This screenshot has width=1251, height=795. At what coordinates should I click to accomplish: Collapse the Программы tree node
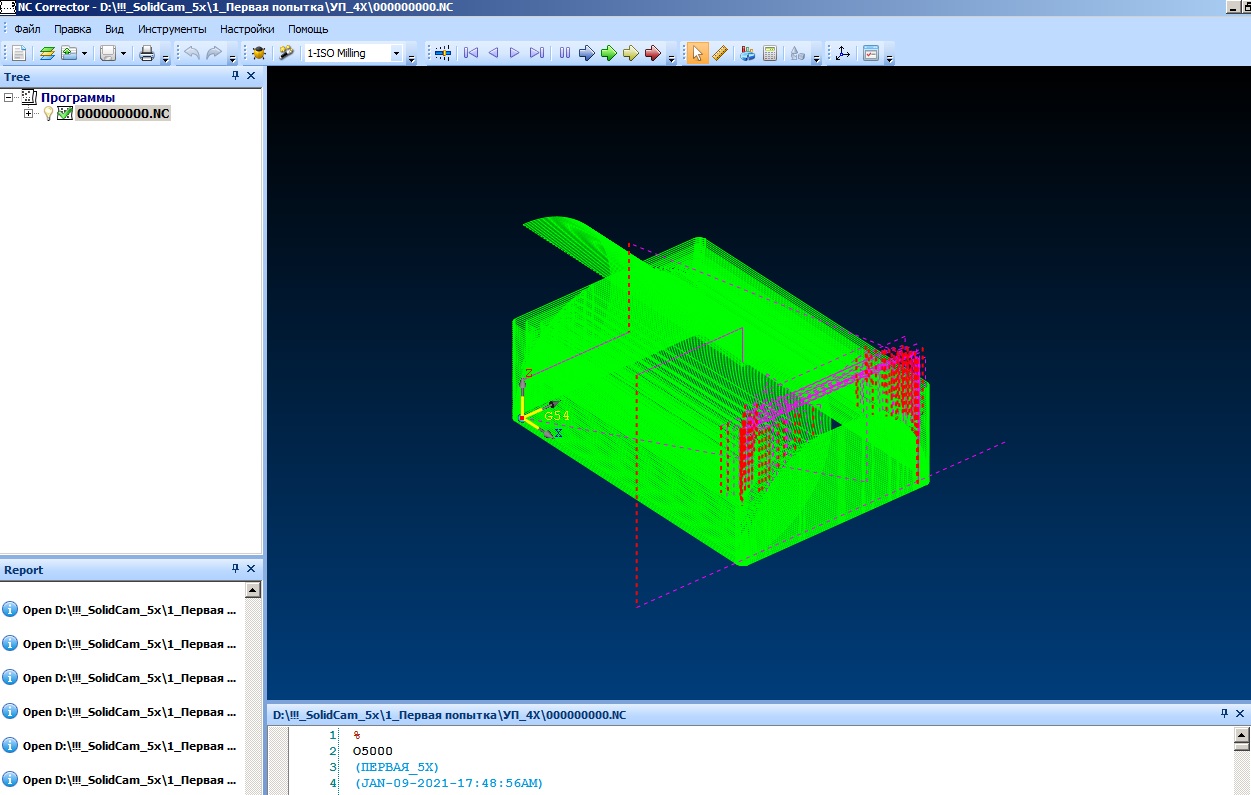[10, 97]
